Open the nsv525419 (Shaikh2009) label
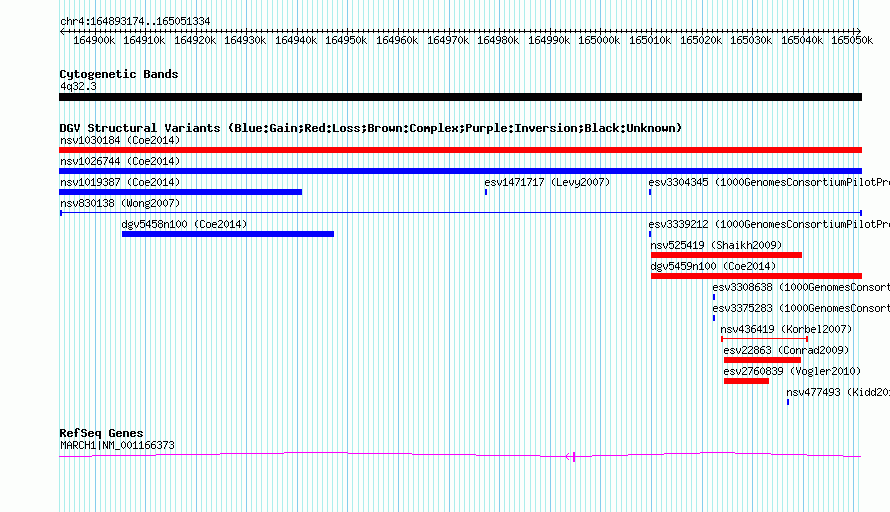890x512 pixels. [716, 245]
